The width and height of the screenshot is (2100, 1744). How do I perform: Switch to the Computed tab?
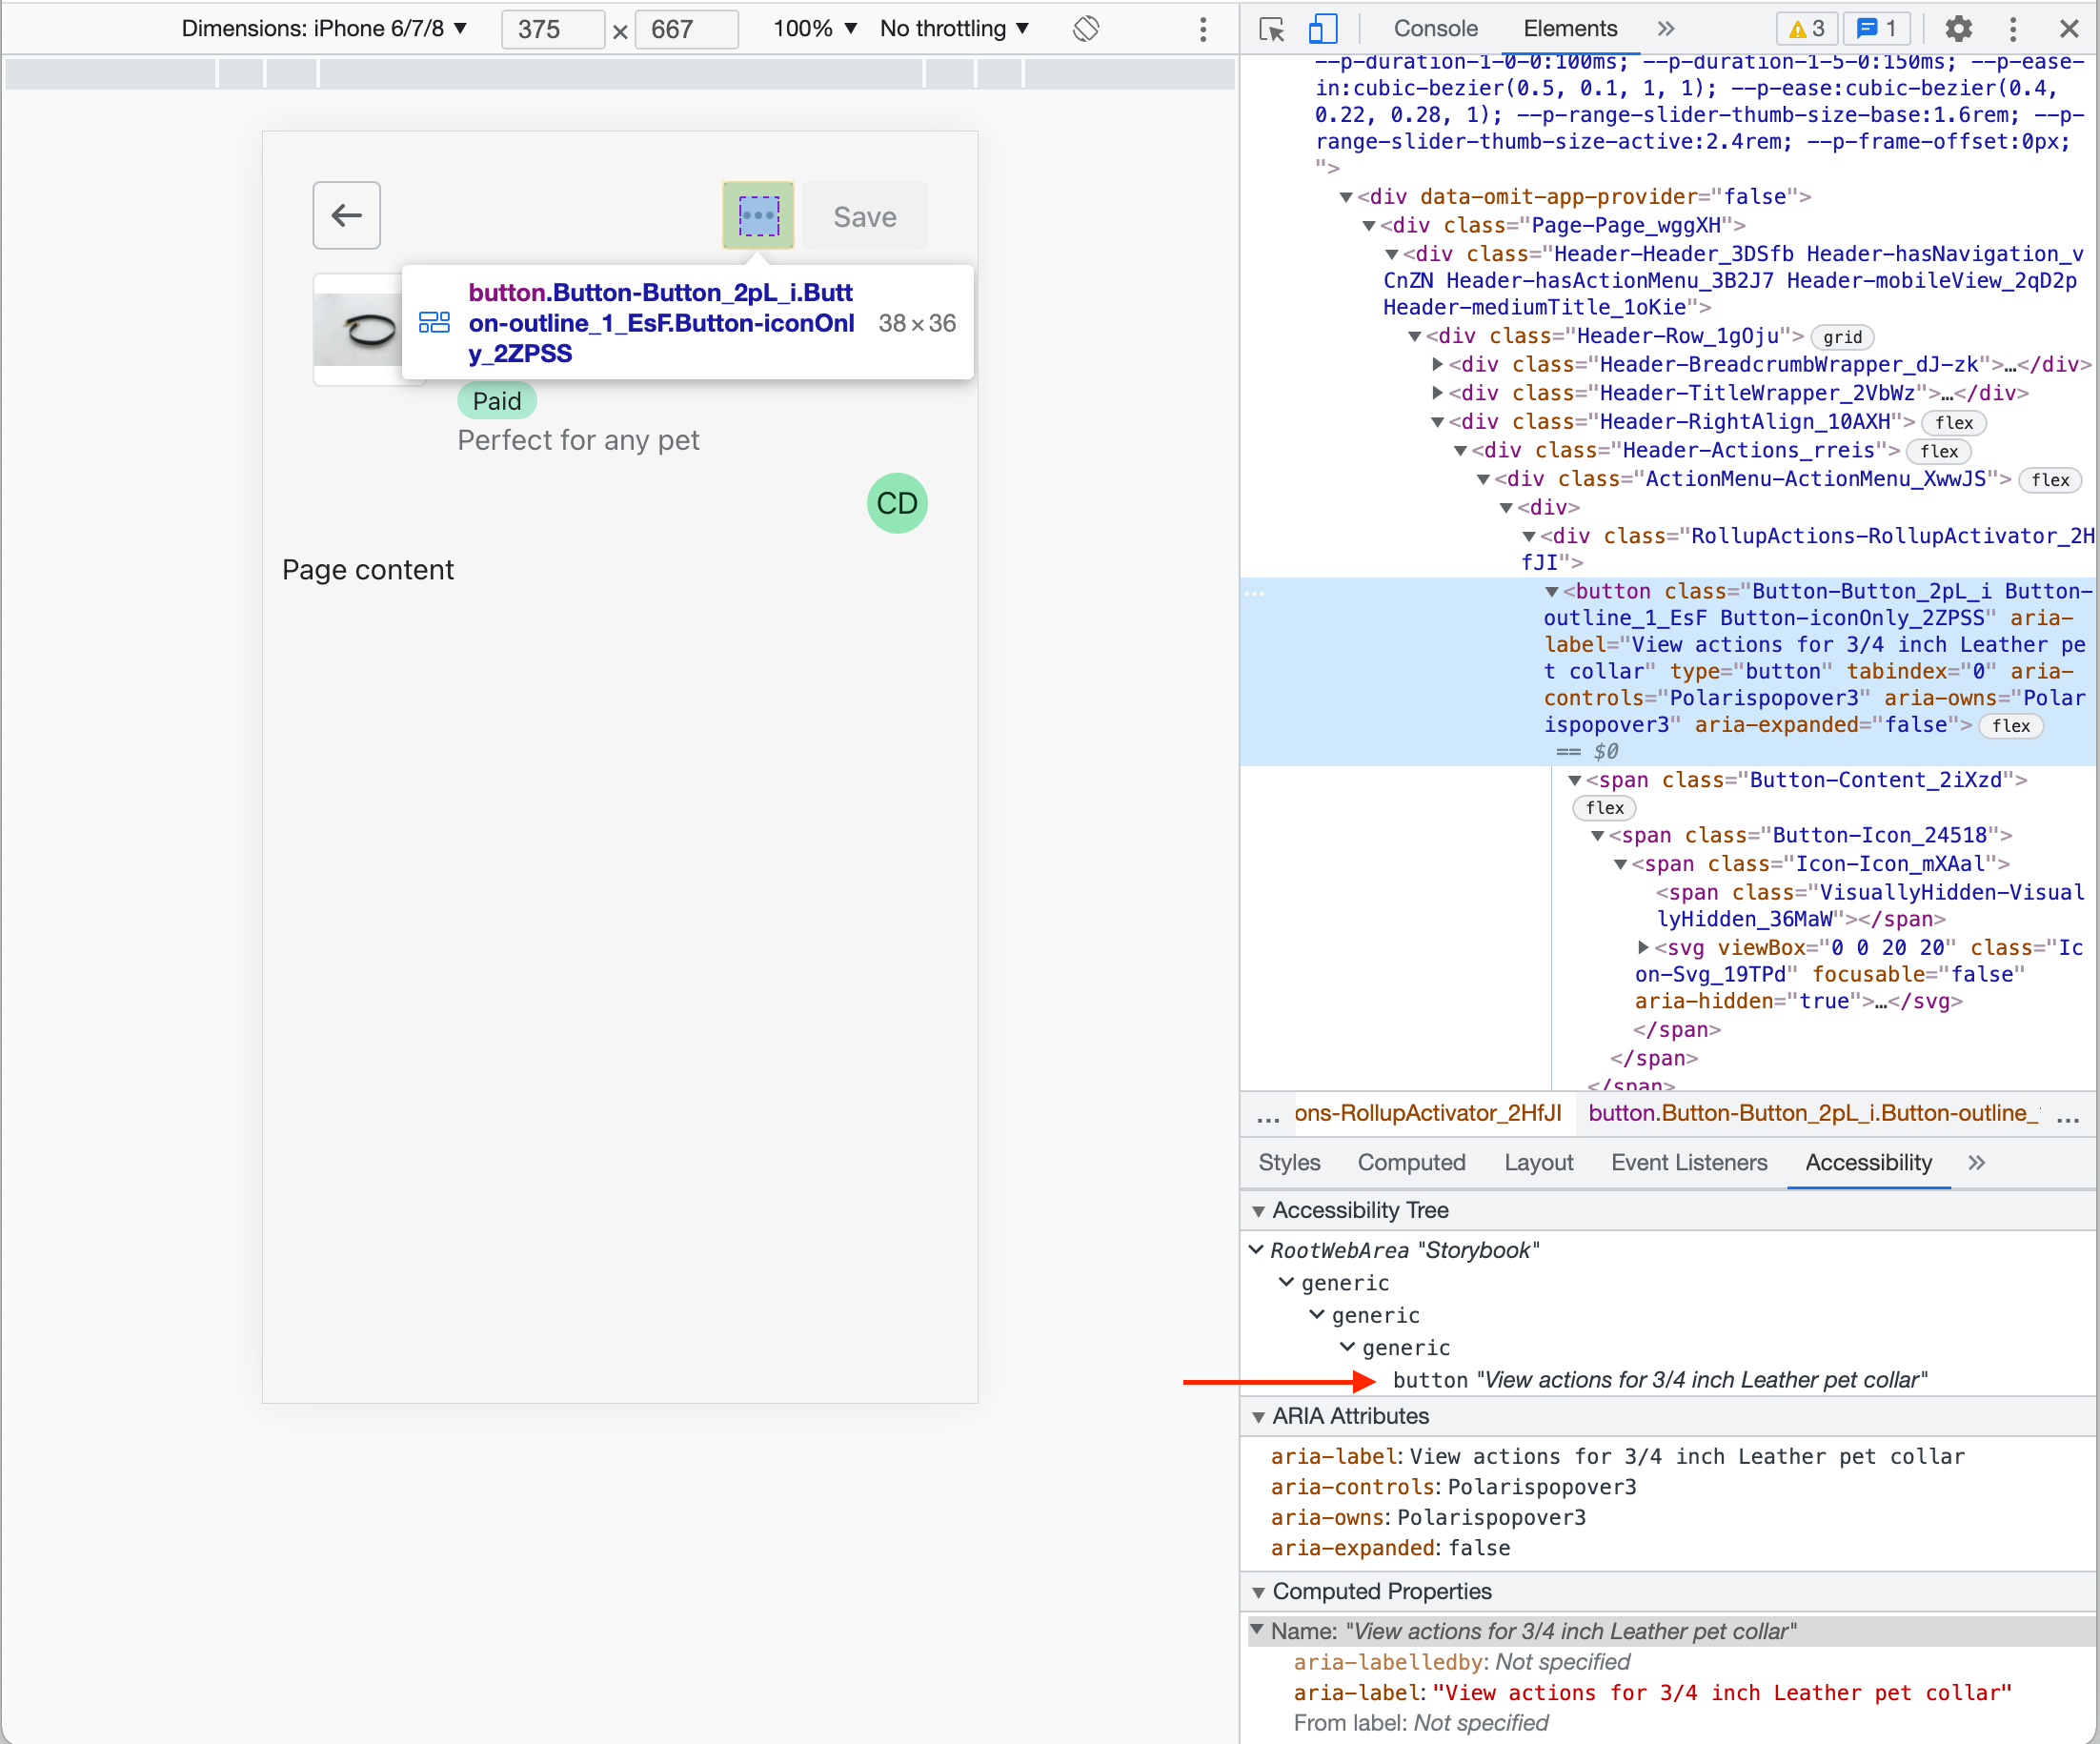click(1411, 1162)
